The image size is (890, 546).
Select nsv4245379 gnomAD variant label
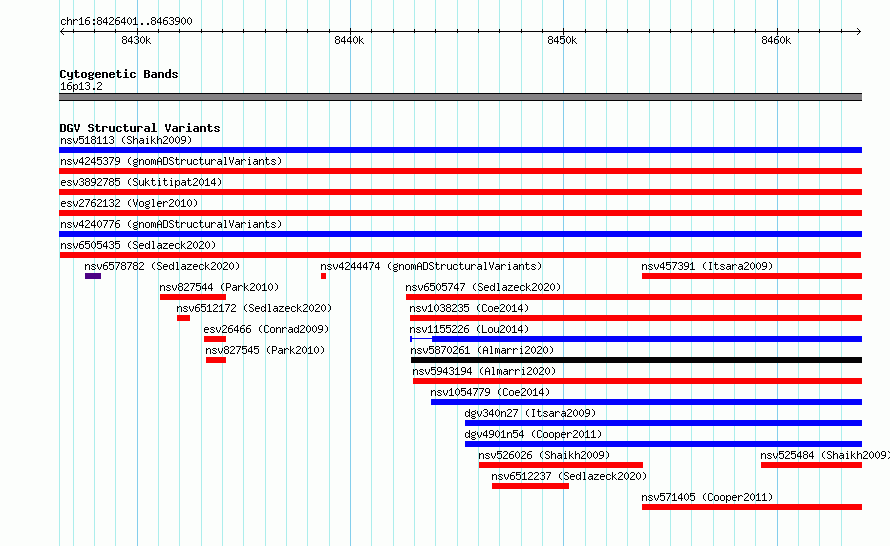(171, 161)
